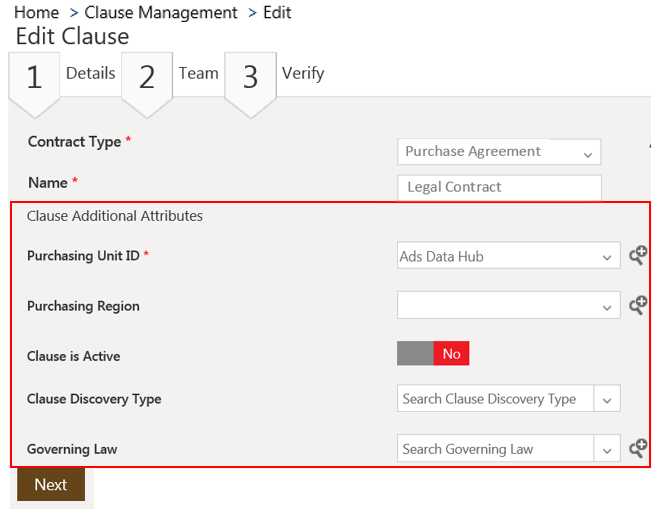Click the Edit breadcrumb item

277,13
